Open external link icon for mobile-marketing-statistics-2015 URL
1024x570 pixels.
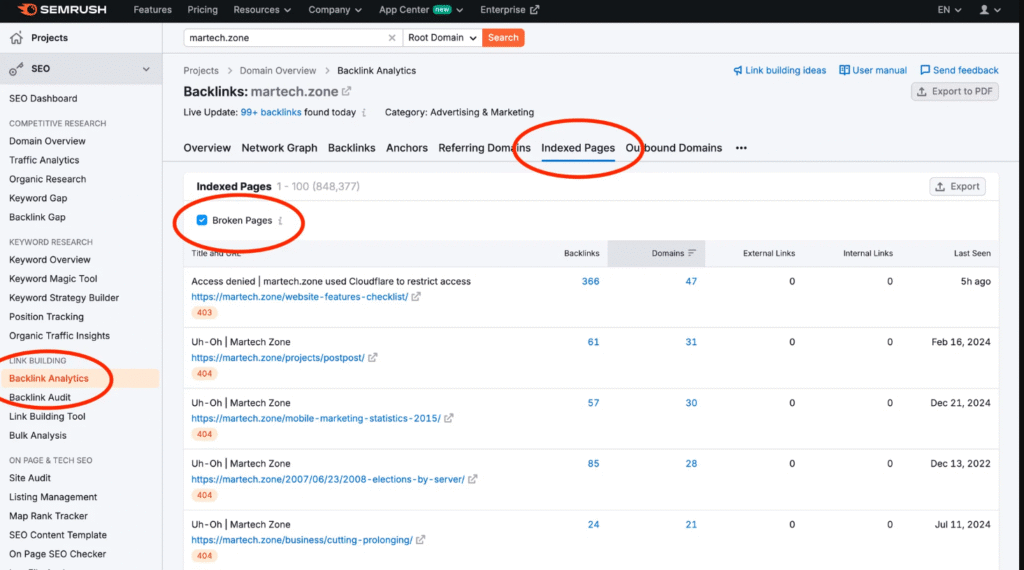tap(449, 419)
